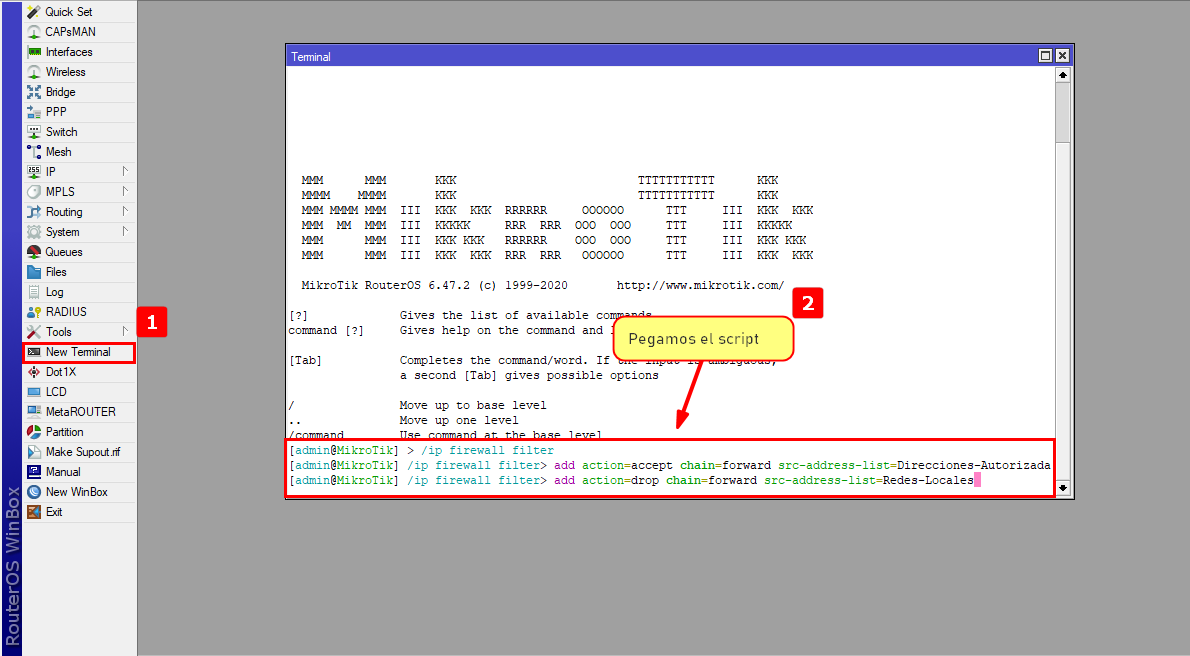Image resolution: width=1190 pixels, height=656 pixels.
Task: Click the RADIUS icon
Action: (34, 312)
